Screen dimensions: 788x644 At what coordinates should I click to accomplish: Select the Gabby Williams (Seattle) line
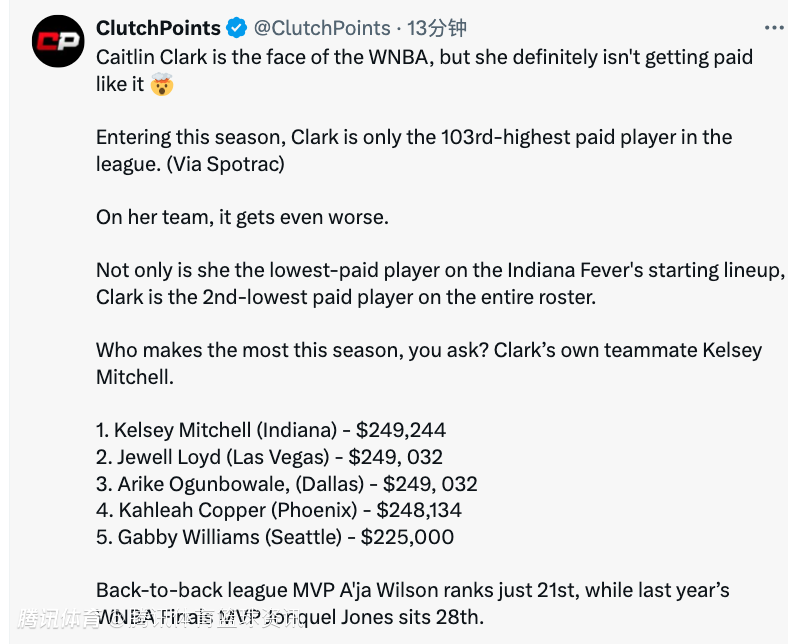tap(275, 537)
